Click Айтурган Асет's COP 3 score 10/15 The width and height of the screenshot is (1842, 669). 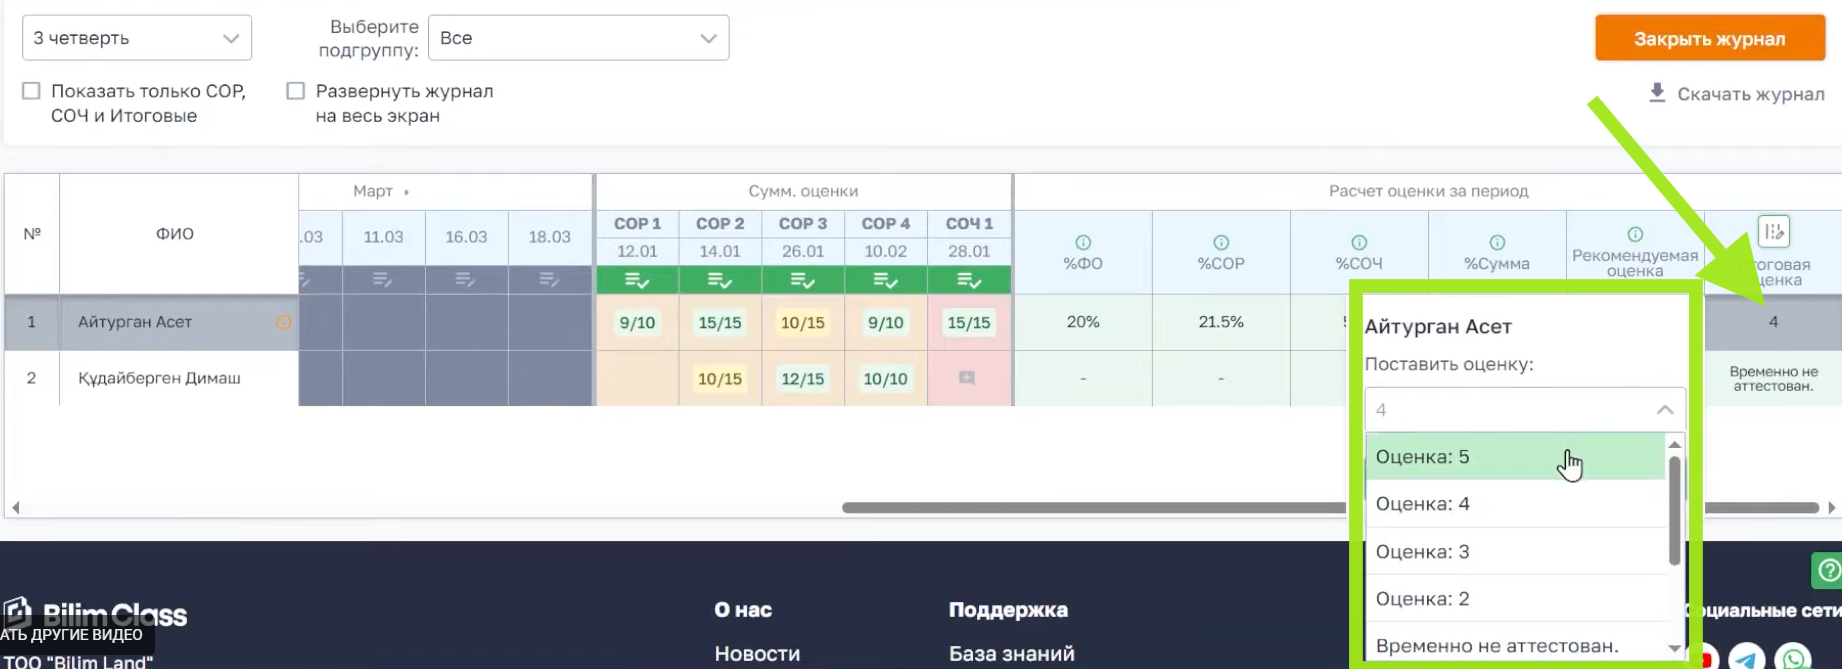pyautogui.click(x=803, y=322)
